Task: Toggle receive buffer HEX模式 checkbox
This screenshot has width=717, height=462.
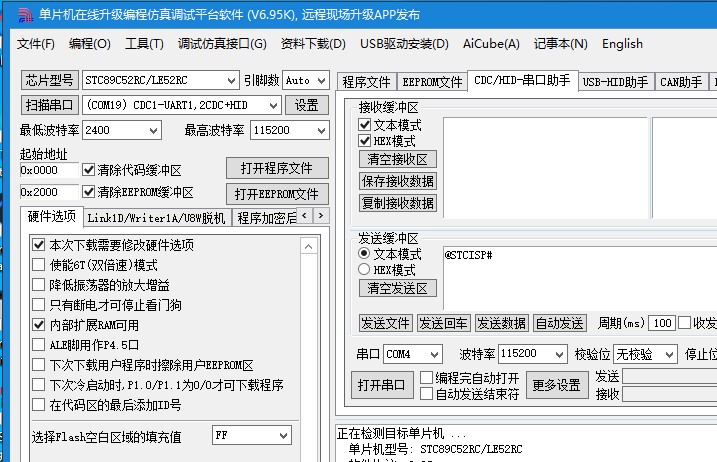Action: [364, 141]
